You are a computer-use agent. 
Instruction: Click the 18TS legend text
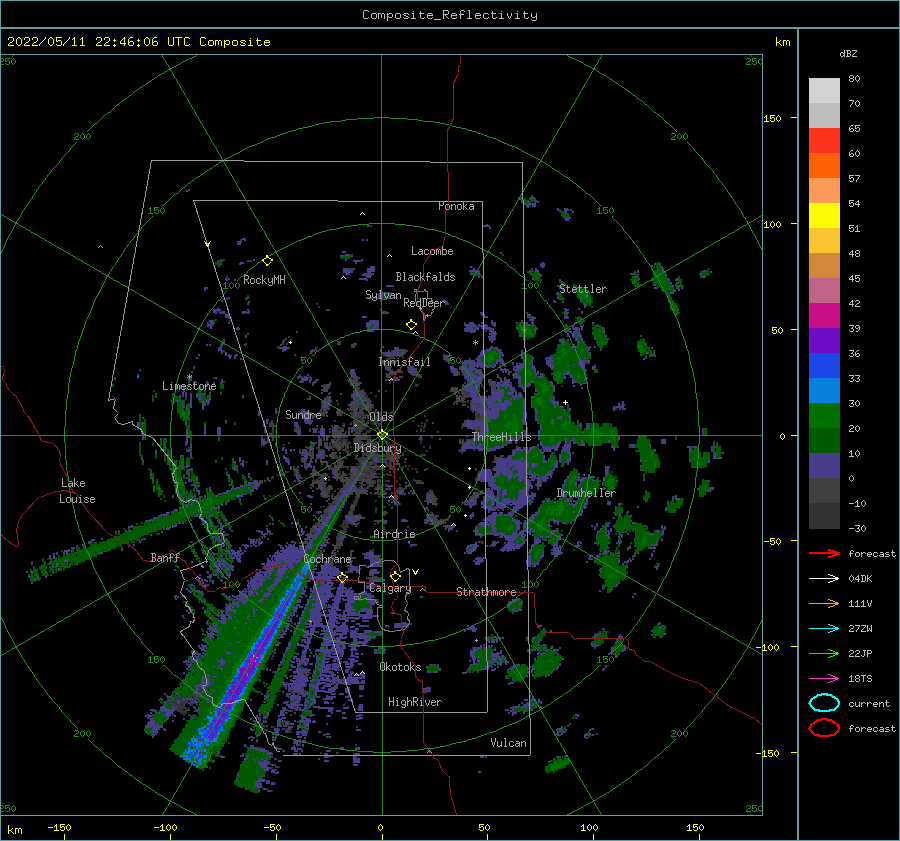(x=860, y=679)
